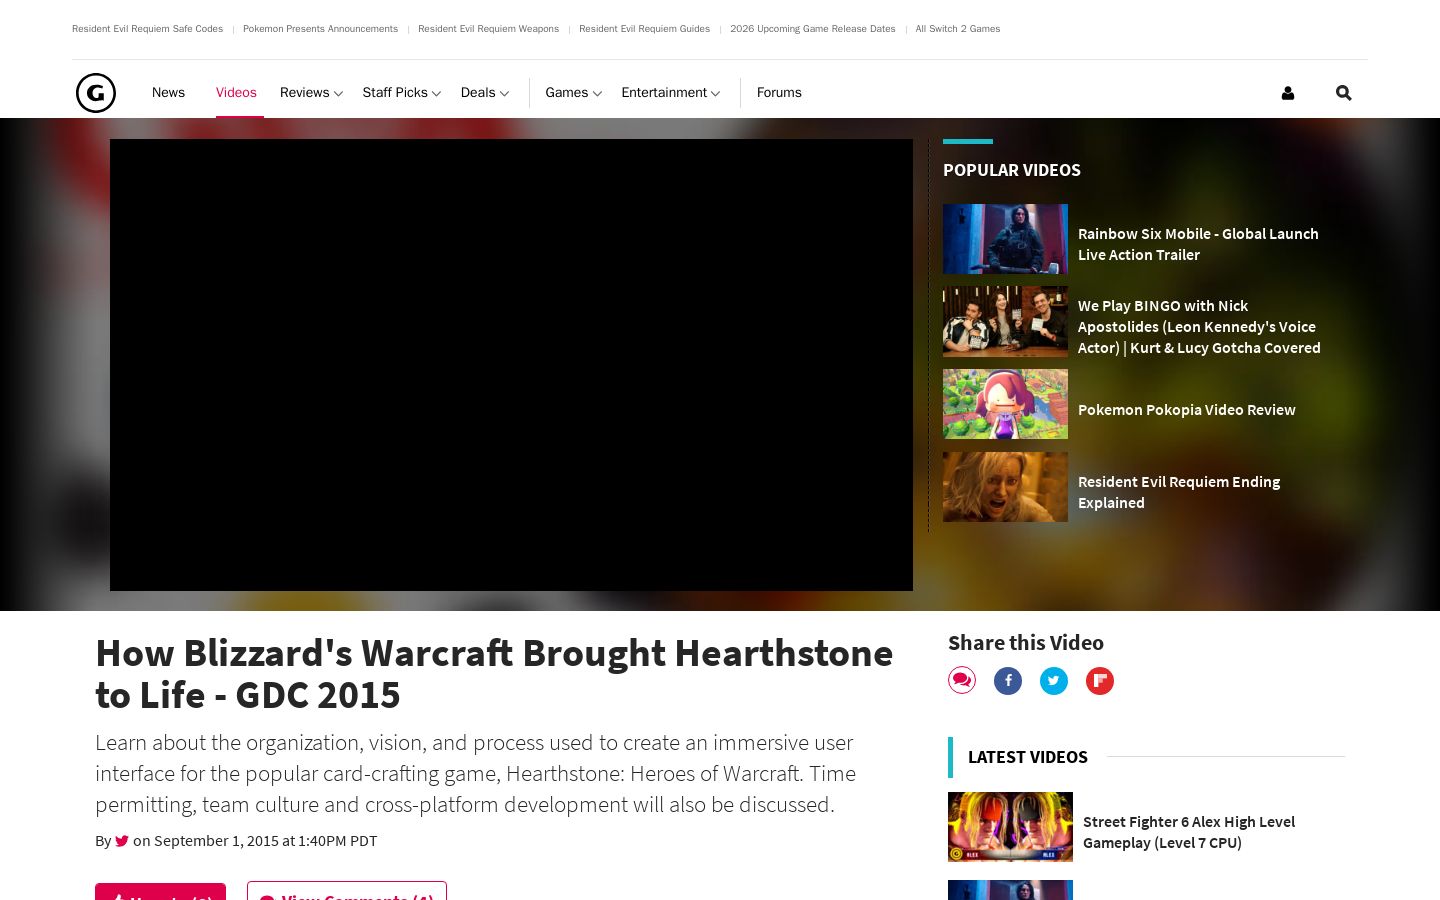The width and height of the screenshot is (1440, 900).
Task: Open the Pokemon Pokopia review thumbnail
Action: point(1005,404)
